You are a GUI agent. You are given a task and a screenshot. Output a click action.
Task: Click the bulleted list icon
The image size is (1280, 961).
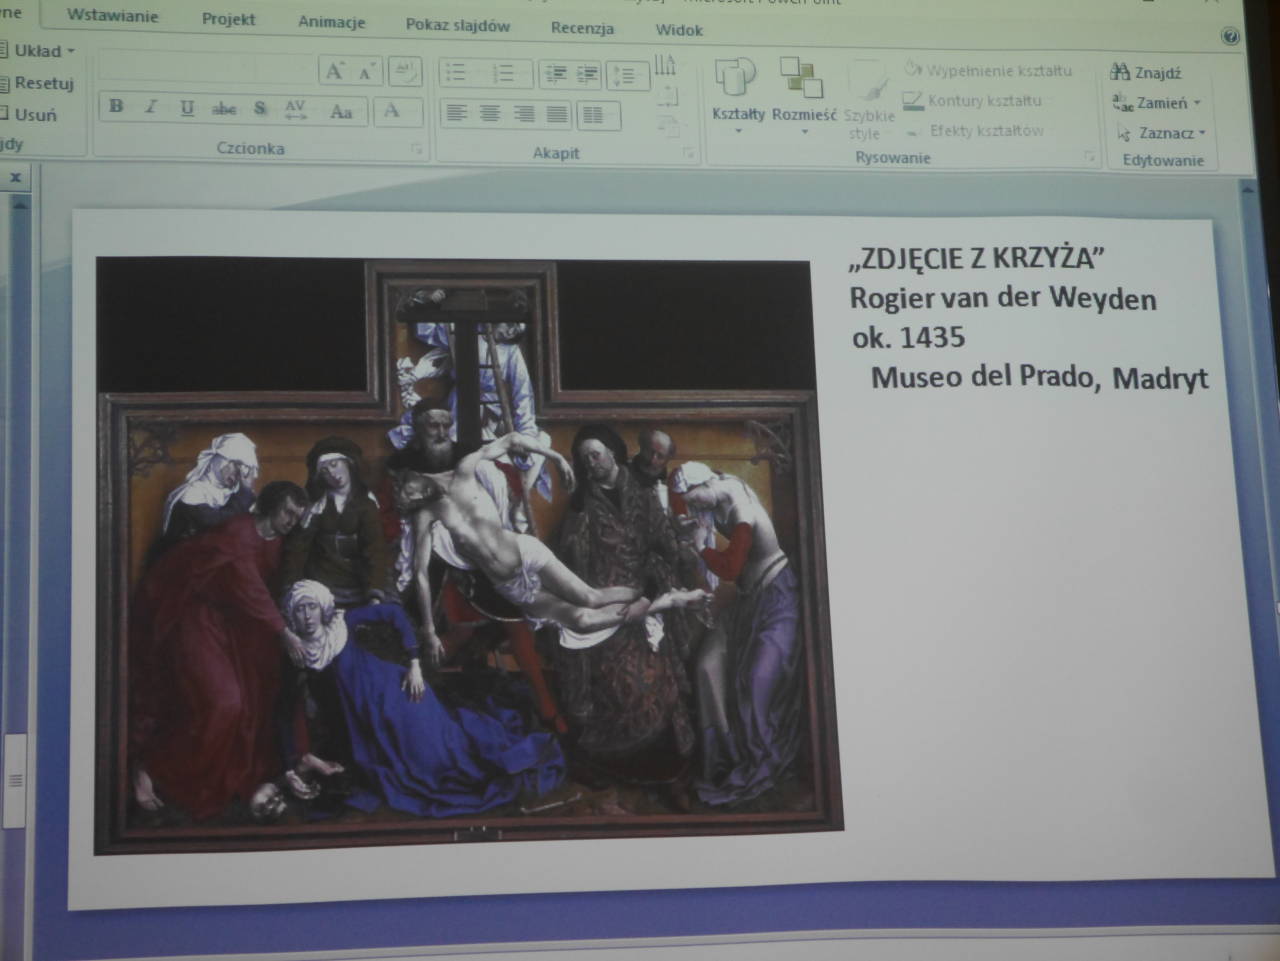[x=456, y=73]
